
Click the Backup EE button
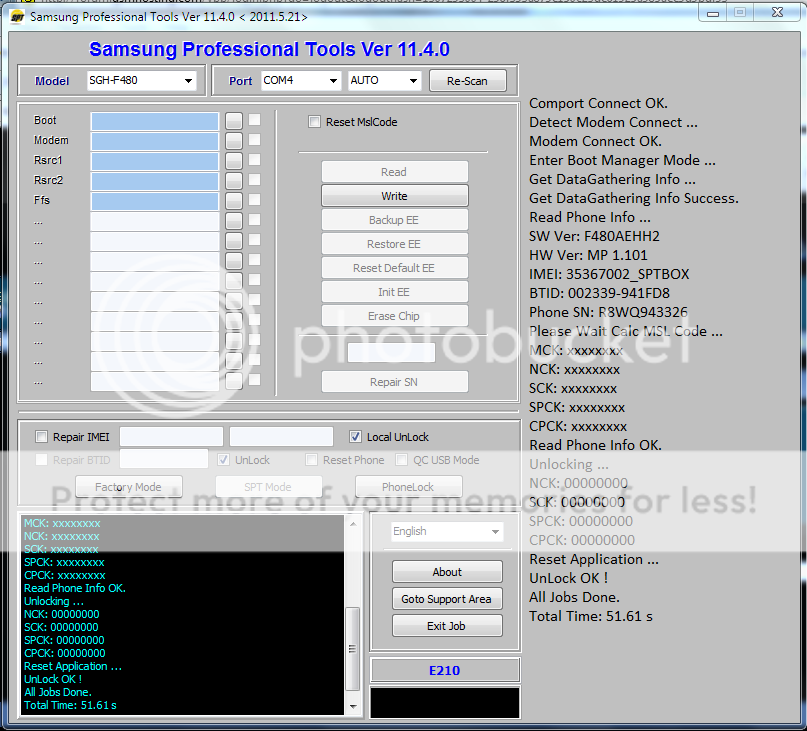pyautogui.click(x=395, y=220)
